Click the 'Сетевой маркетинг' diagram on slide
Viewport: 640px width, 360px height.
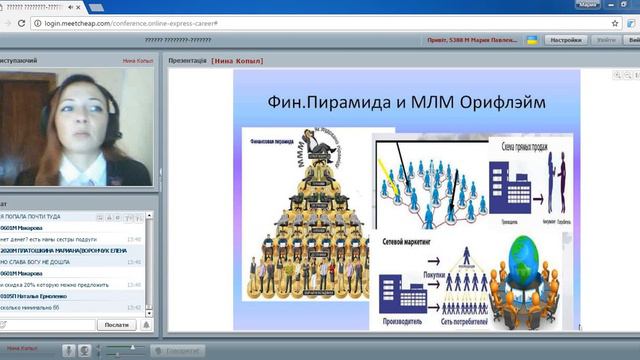[433, 281]
